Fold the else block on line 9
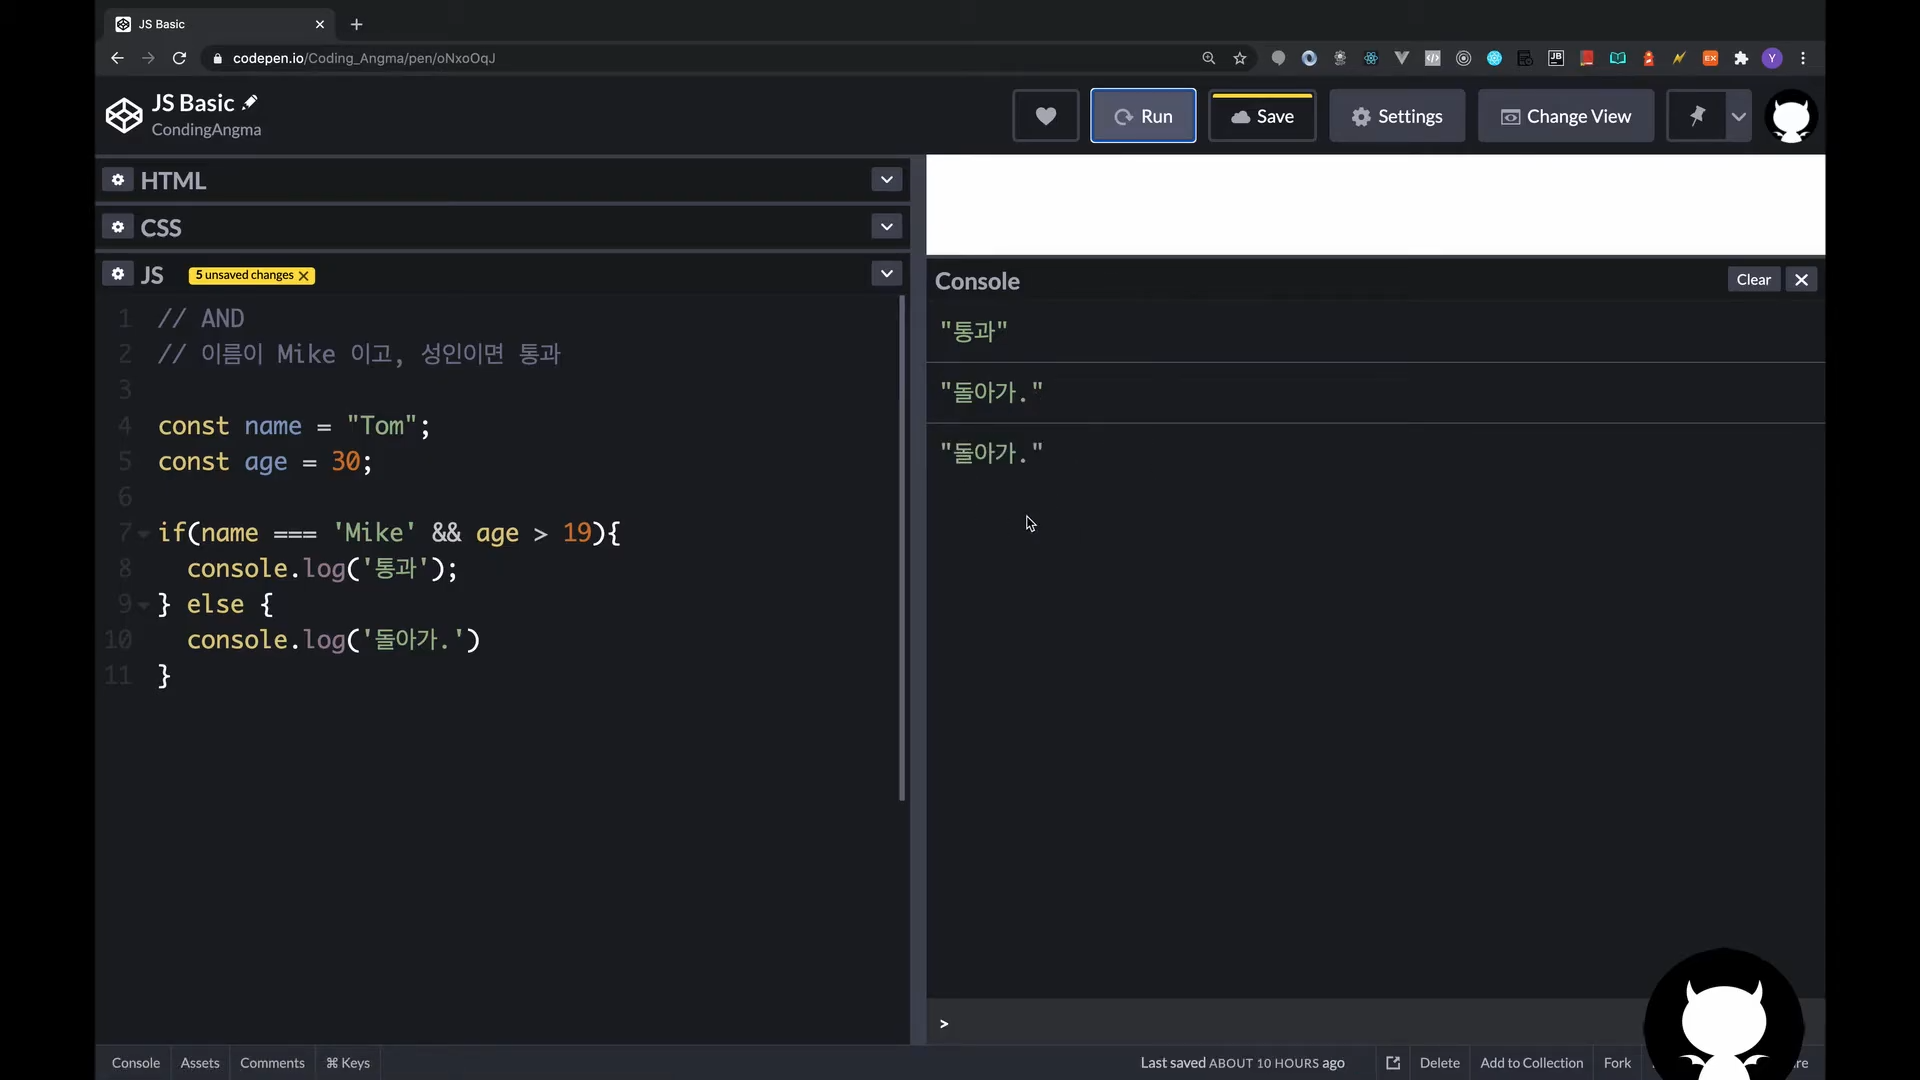Screen dimensions: 1920x1080 click(144, 605)
